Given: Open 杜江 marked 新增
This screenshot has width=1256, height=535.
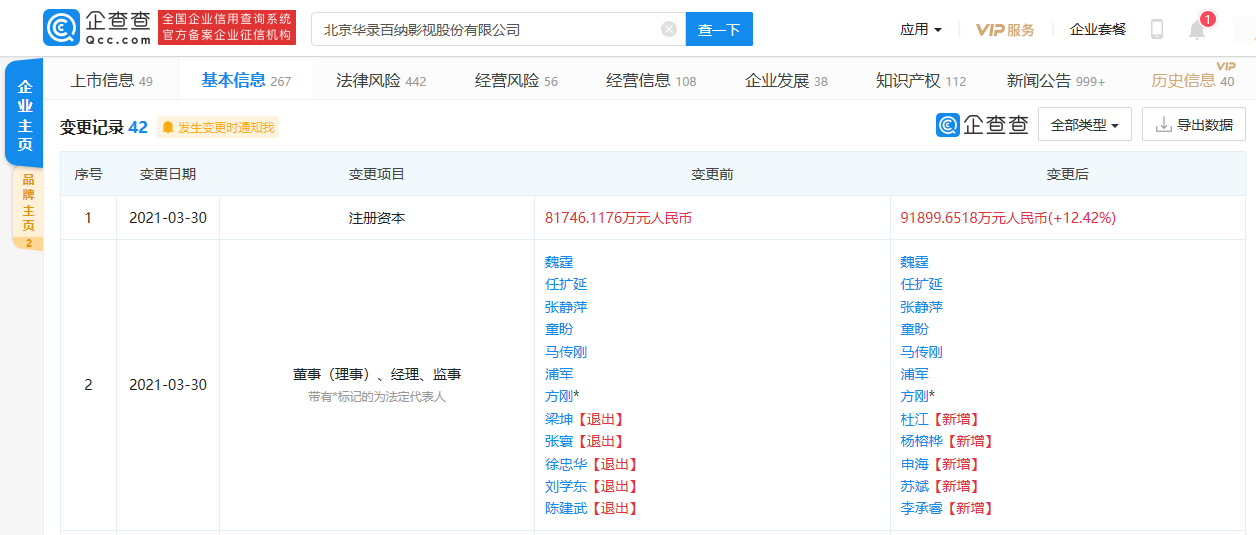Looking at the screenshot, I should pos(914,419).
